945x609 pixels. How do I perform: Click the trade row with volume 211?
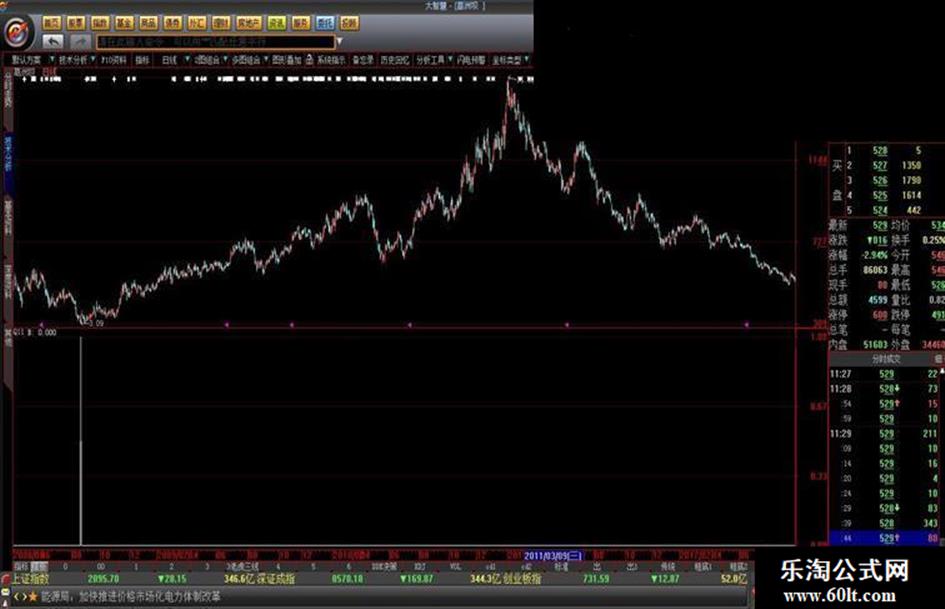[x=884, y=434]
